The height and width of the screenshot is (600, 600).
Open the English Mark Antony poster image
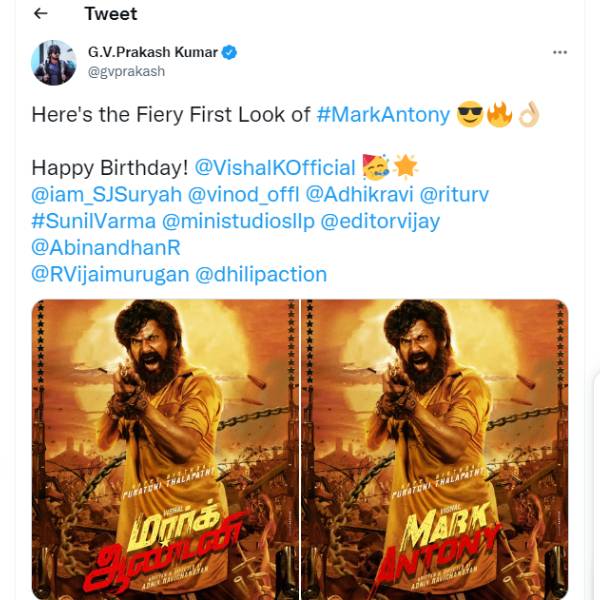[x=435, y=450]
